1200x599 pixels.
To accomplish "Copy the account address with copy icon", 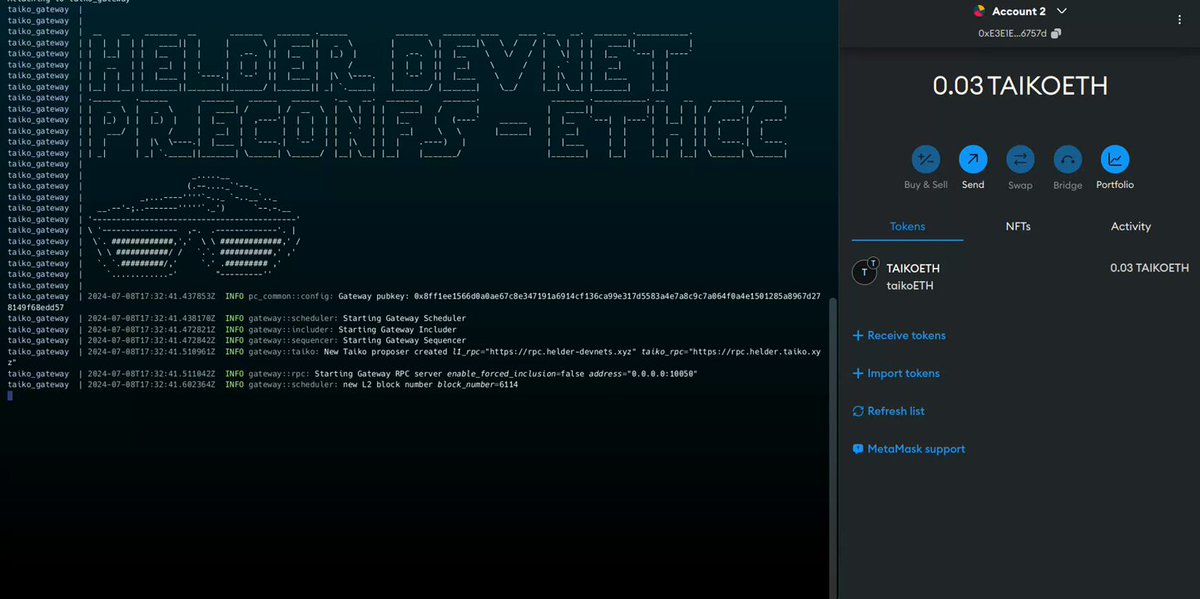I will coord(1057,33).
